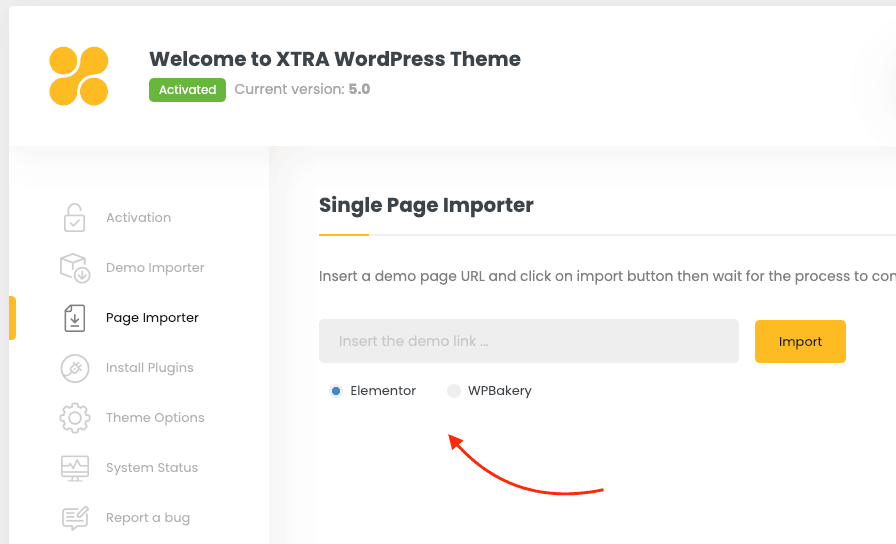Image resolution: width=896 pixels, height=544 pixels.
Task: Focus the demo link input field
Action: 529,341
